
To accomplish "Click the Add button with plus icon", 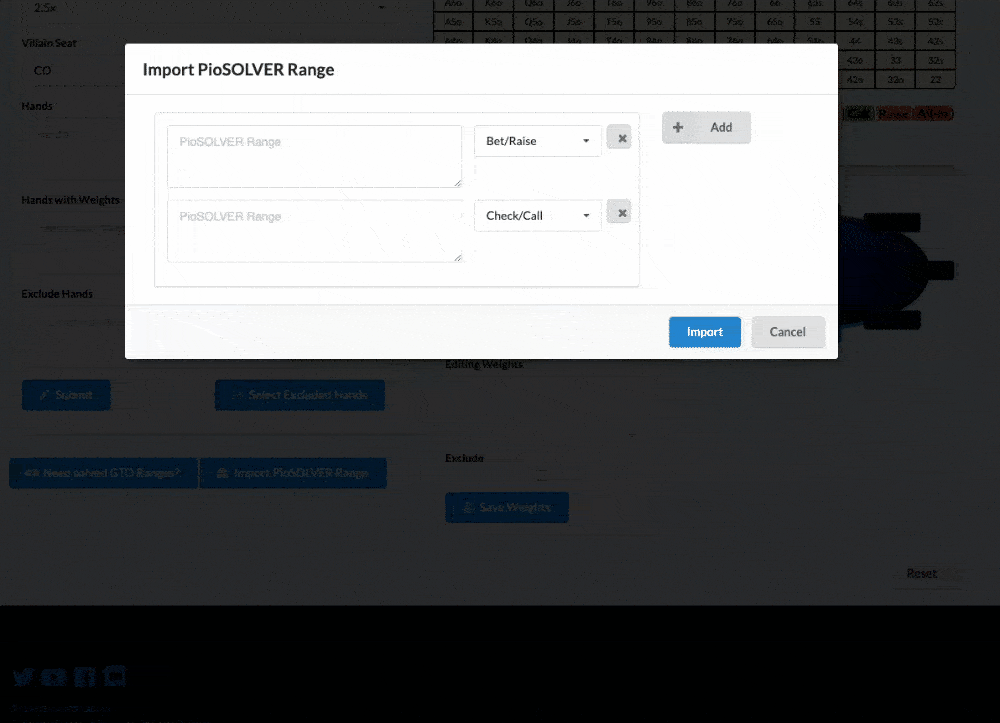I will click(x=706, y=127).
